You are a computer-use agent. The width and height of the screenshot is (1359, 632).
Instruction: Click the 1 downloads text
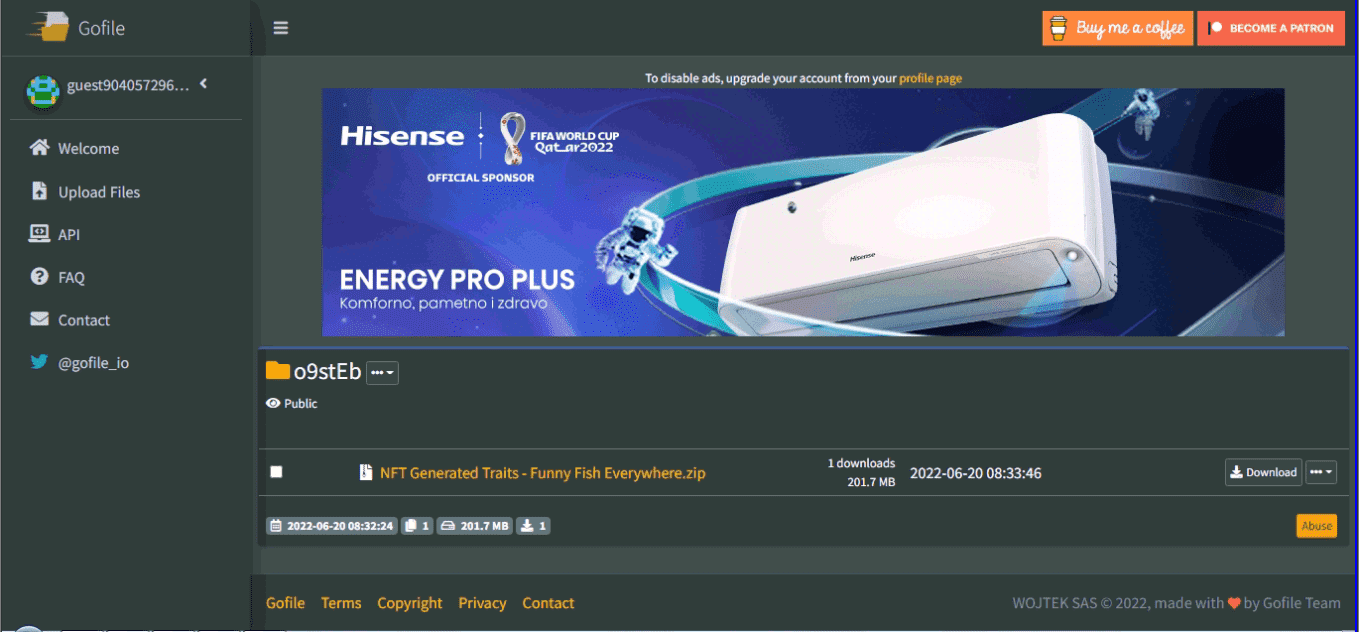(x=861, y=464)
